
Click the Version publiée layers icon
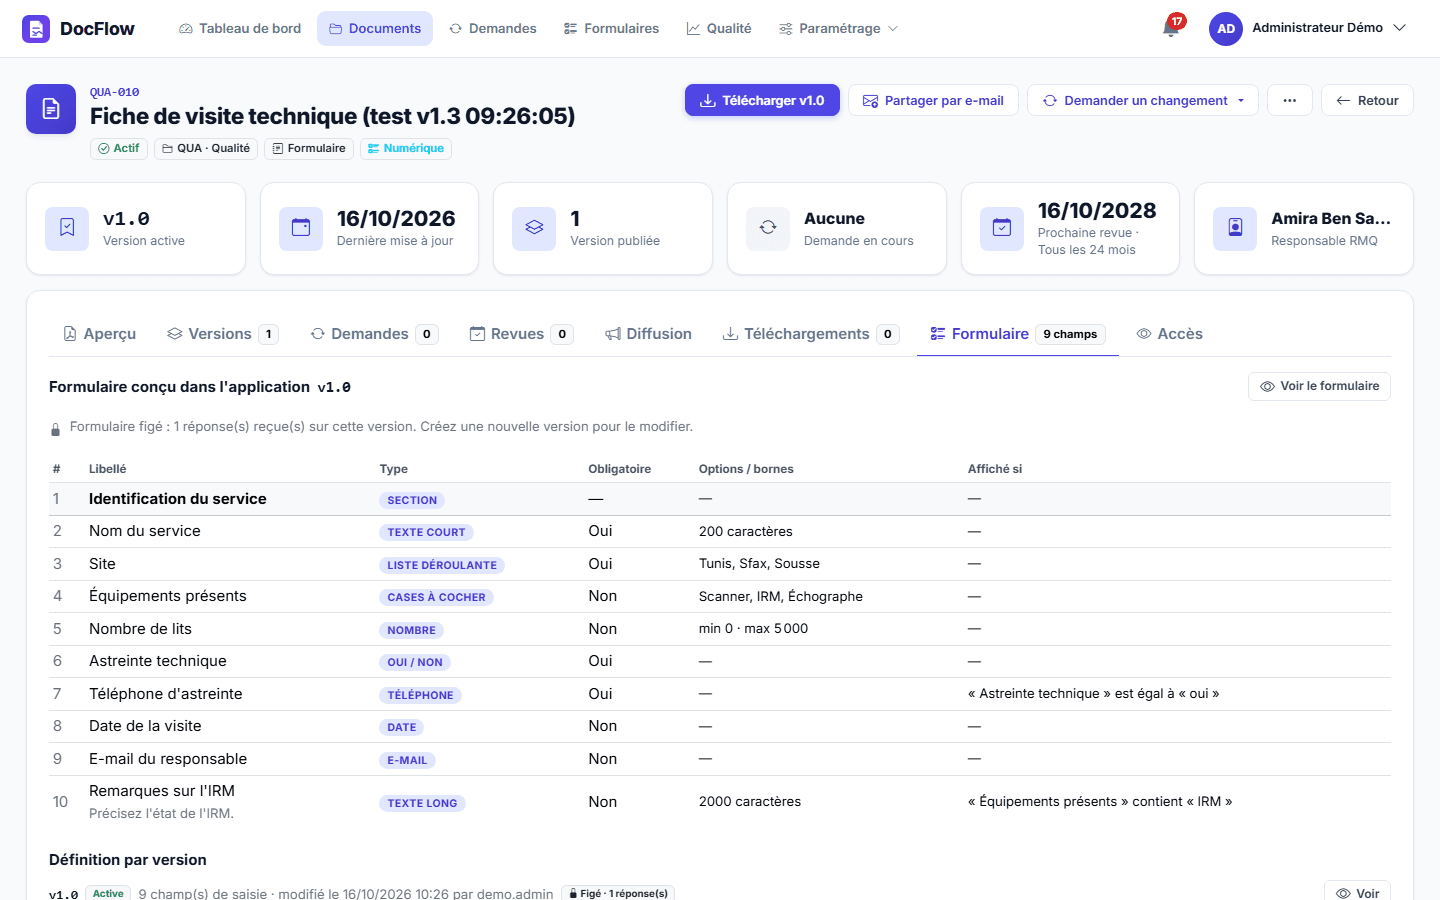tap(534, 228)
